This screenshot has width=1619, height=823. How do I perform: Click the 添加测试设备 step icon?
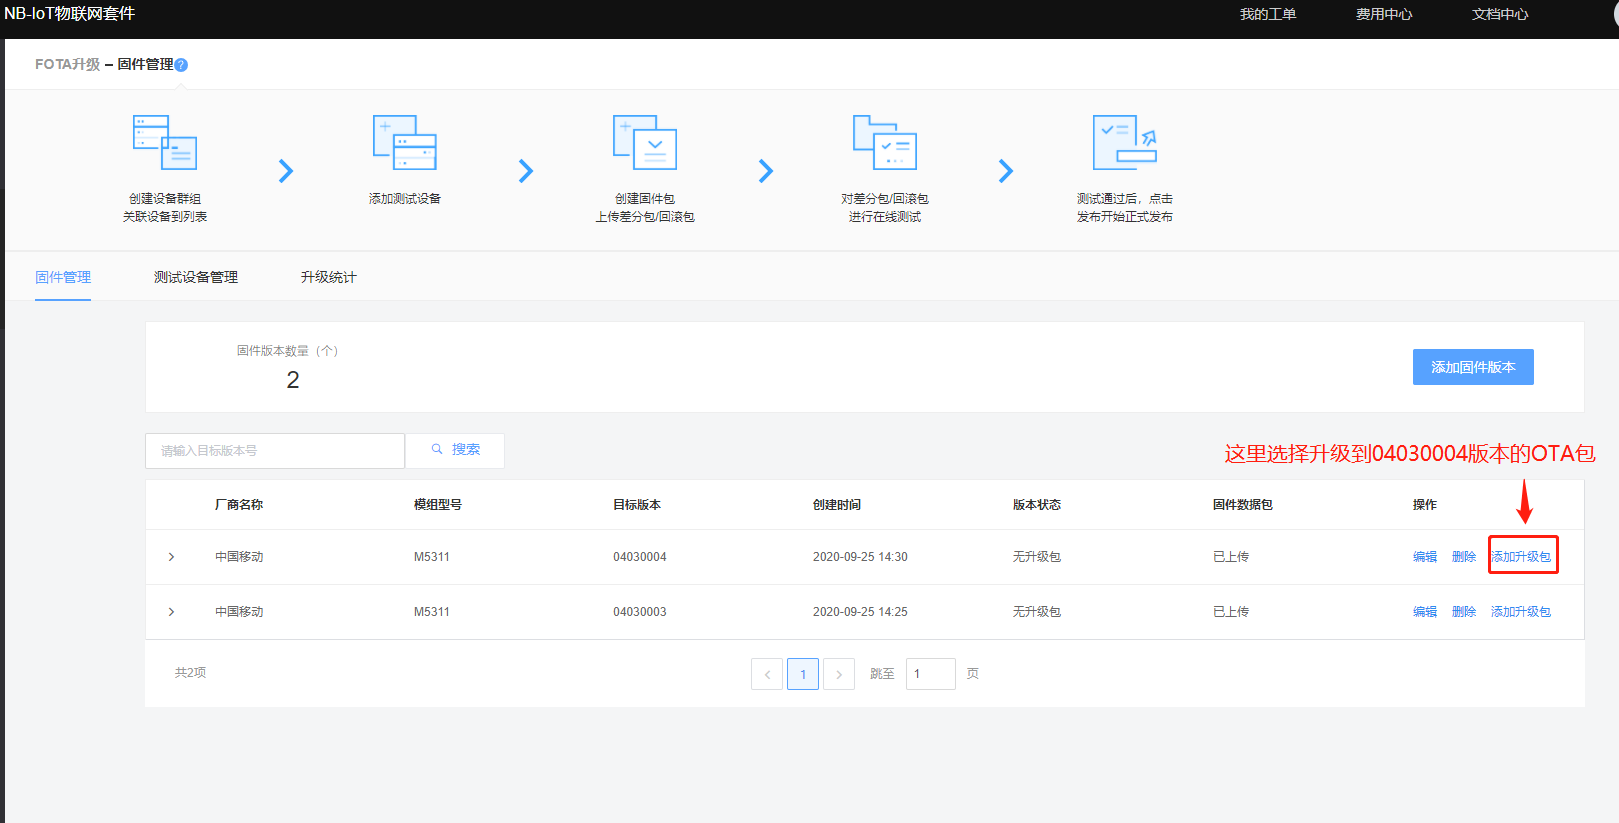(x=405, y=142)
